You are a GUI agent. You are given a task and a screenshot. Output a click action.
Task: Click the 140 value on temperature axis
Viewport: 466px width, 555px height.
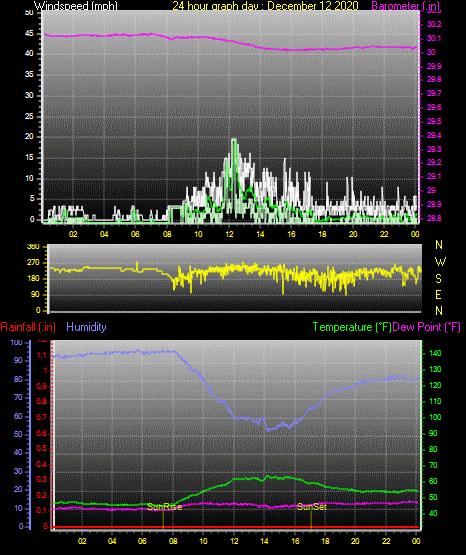(435, 353)
